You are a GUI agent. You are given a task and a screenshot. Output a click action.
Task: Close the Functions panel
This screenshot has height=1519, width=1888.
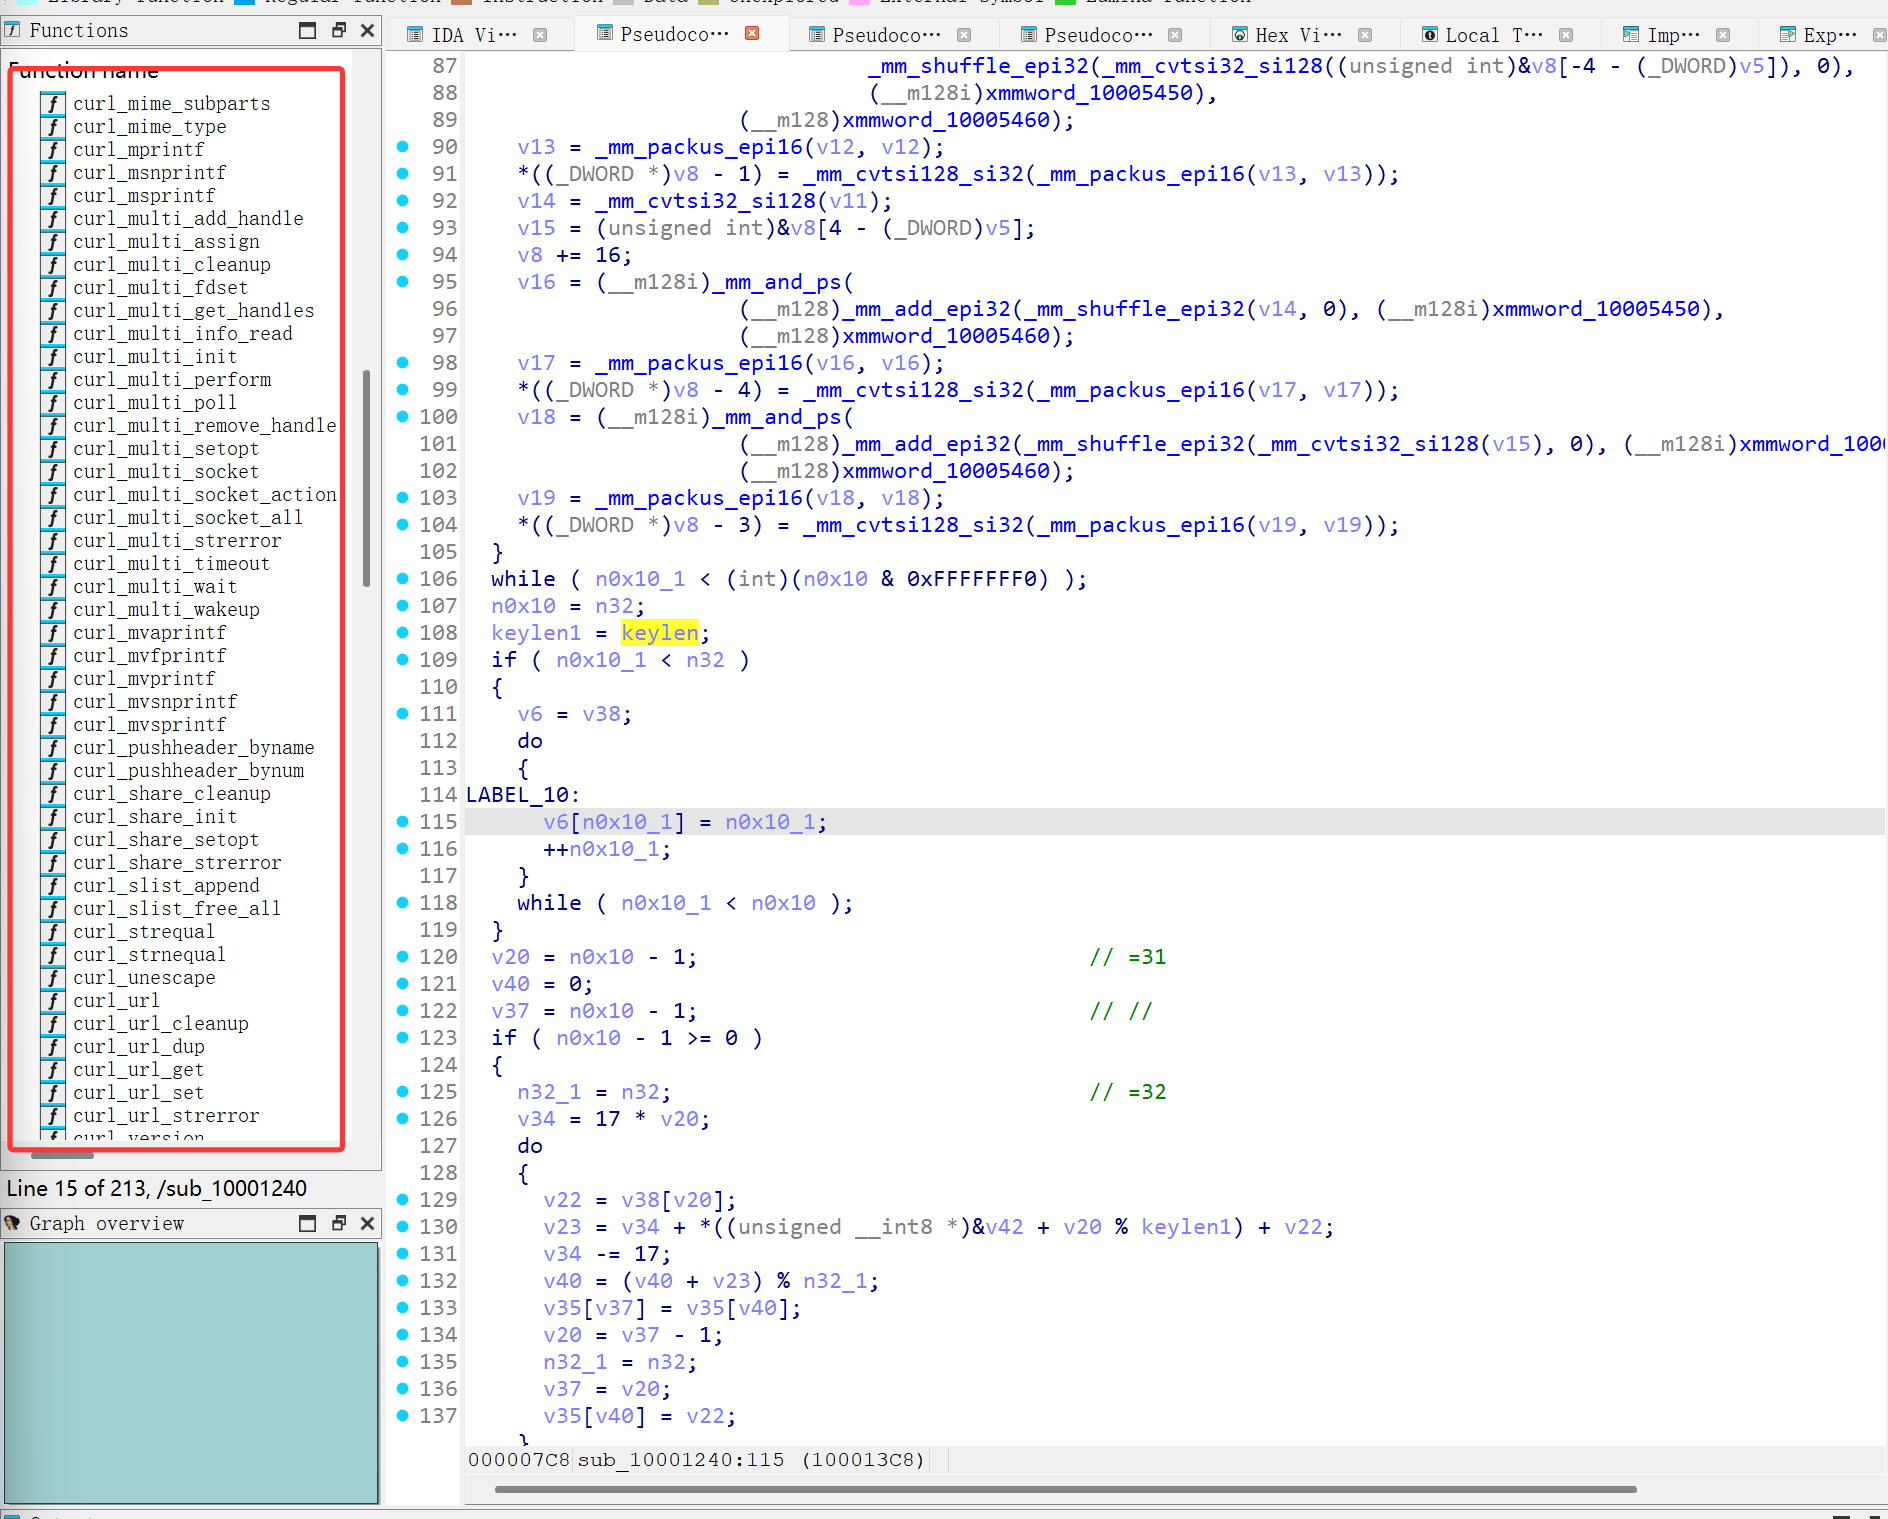[368, 30]
